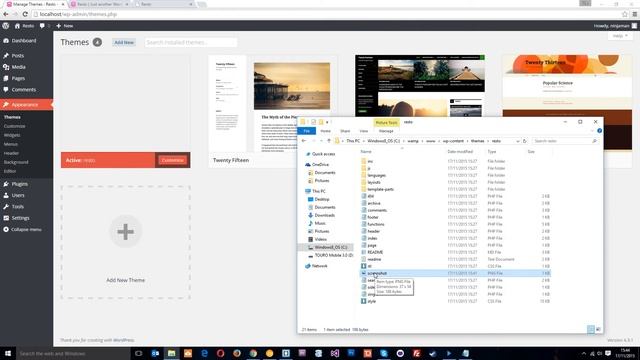Select OneDrive in navigation pane
640x360 pixels.
pyautogui.click(x=320, y=165)
